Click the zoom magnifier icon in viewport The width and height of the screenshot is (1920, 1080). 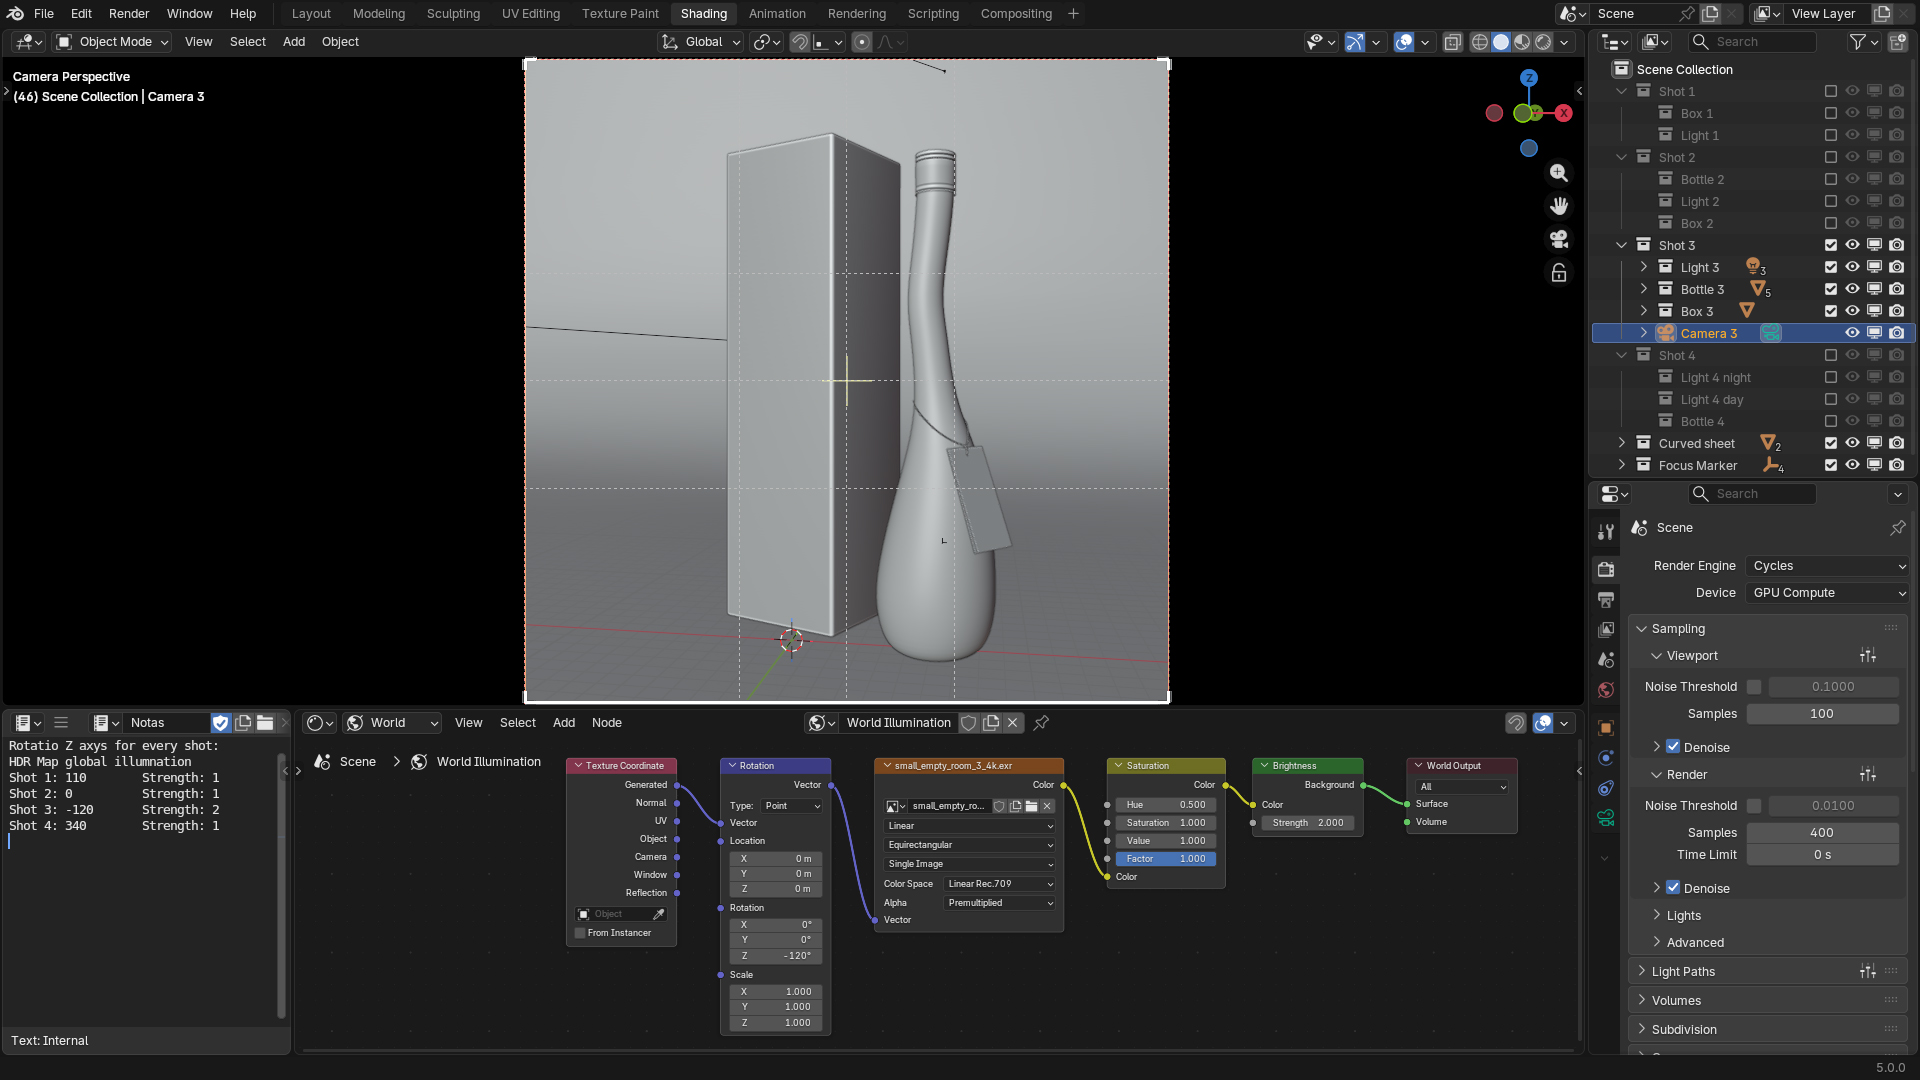pyautogui.click(x=1558, y=173)
